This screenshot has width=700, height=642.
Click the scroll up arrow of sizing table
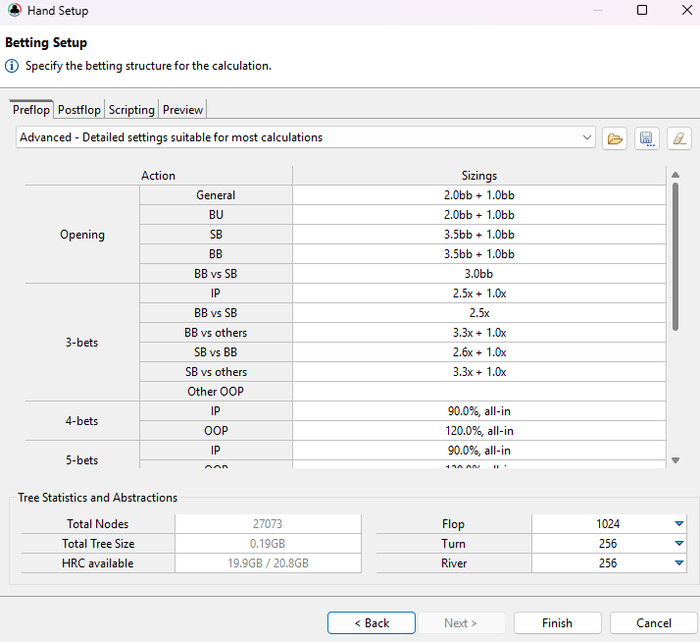click(675, 175)
